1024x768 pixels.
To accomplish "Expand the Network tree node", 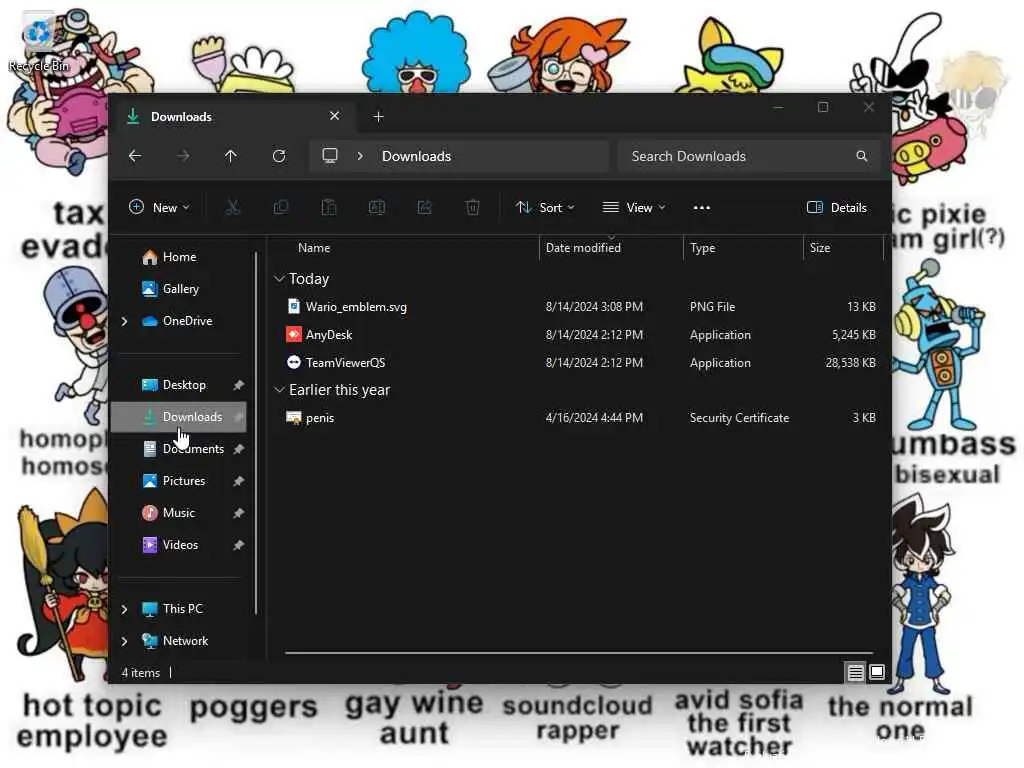I will pyautogui.click(x=124, y=641).
